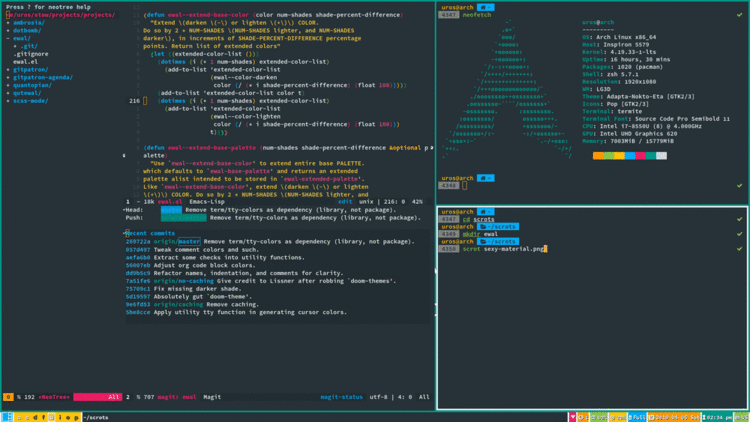Image resolution: width=750 pixels, height=422 pixels.
Task: Click the ~/scrots window title in panel
Action: point(96,417)
